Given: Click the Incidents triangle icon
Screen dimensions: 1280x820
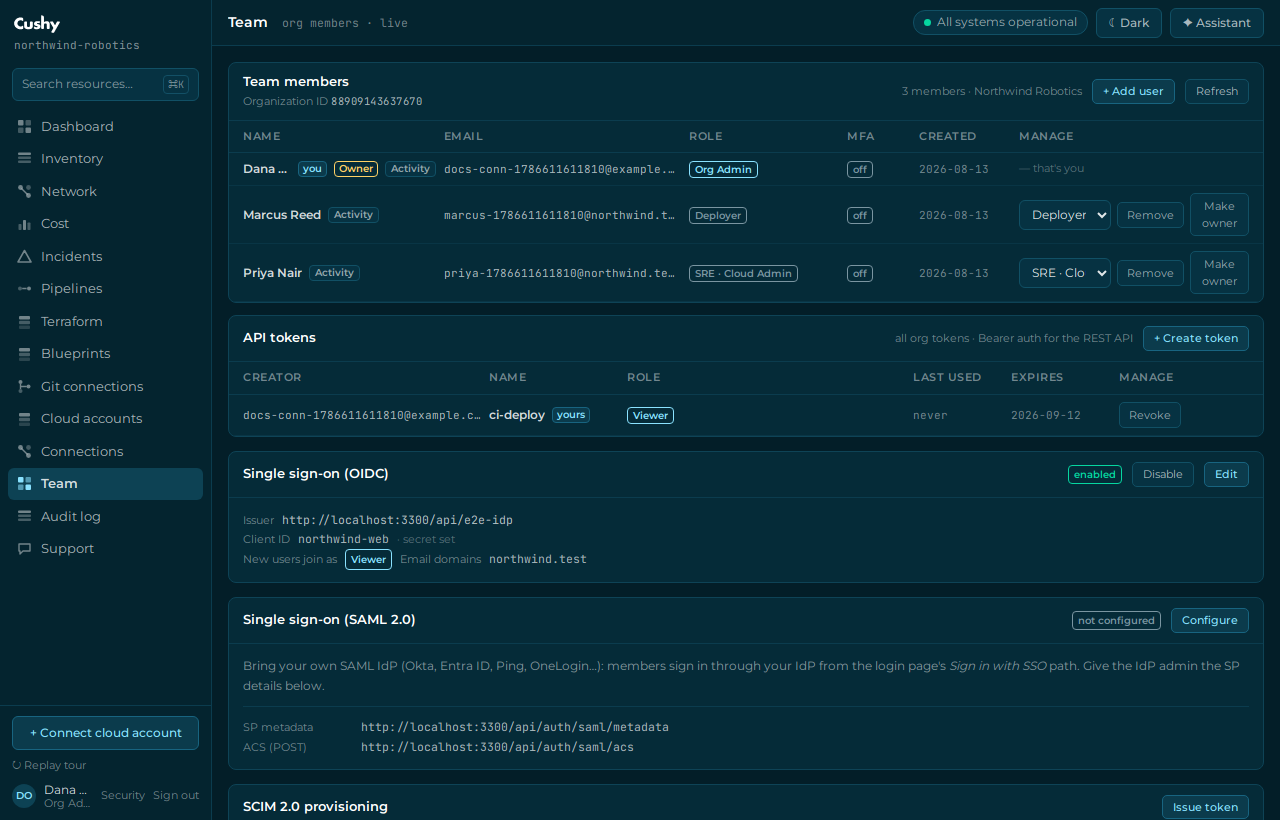Looking at the screenshot, I should pos(25,256).
